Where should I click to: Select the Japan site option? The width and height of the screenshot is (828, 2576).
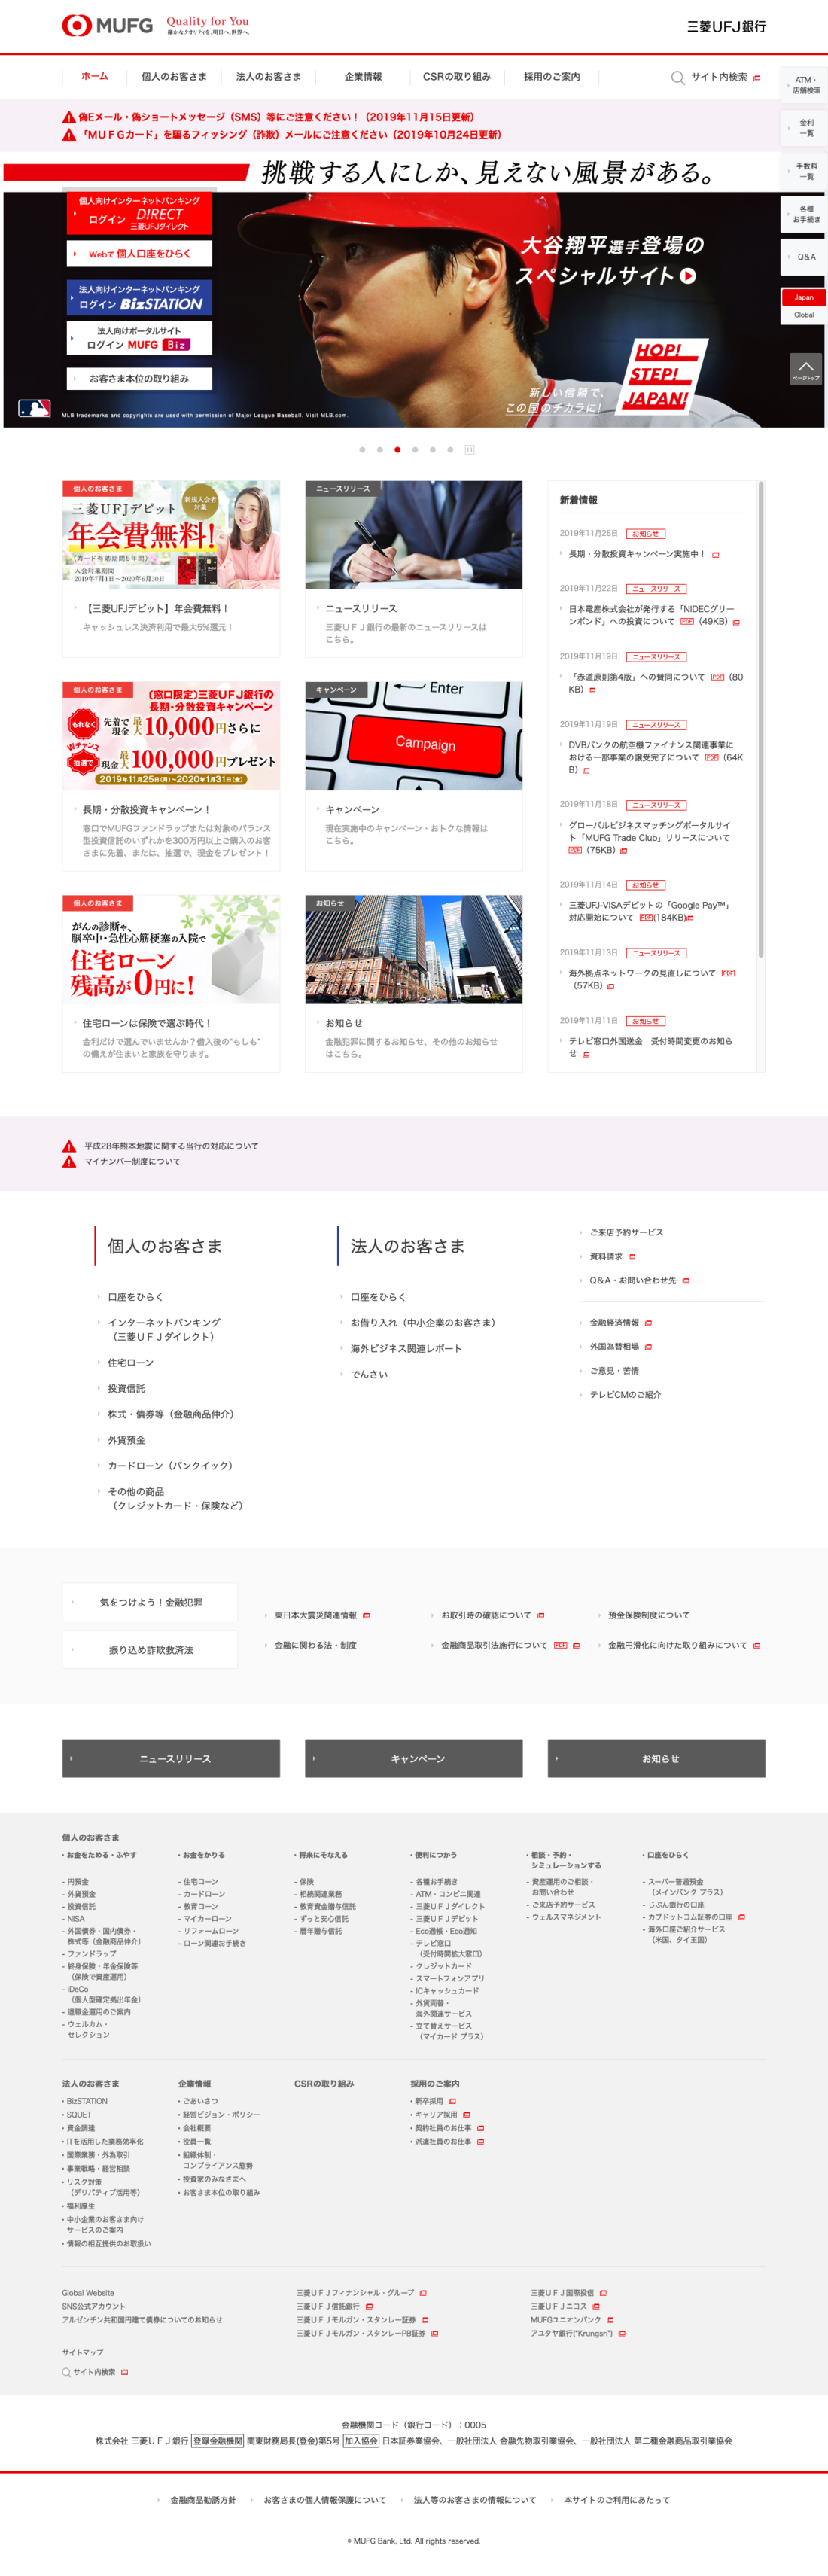coord(803,297)
